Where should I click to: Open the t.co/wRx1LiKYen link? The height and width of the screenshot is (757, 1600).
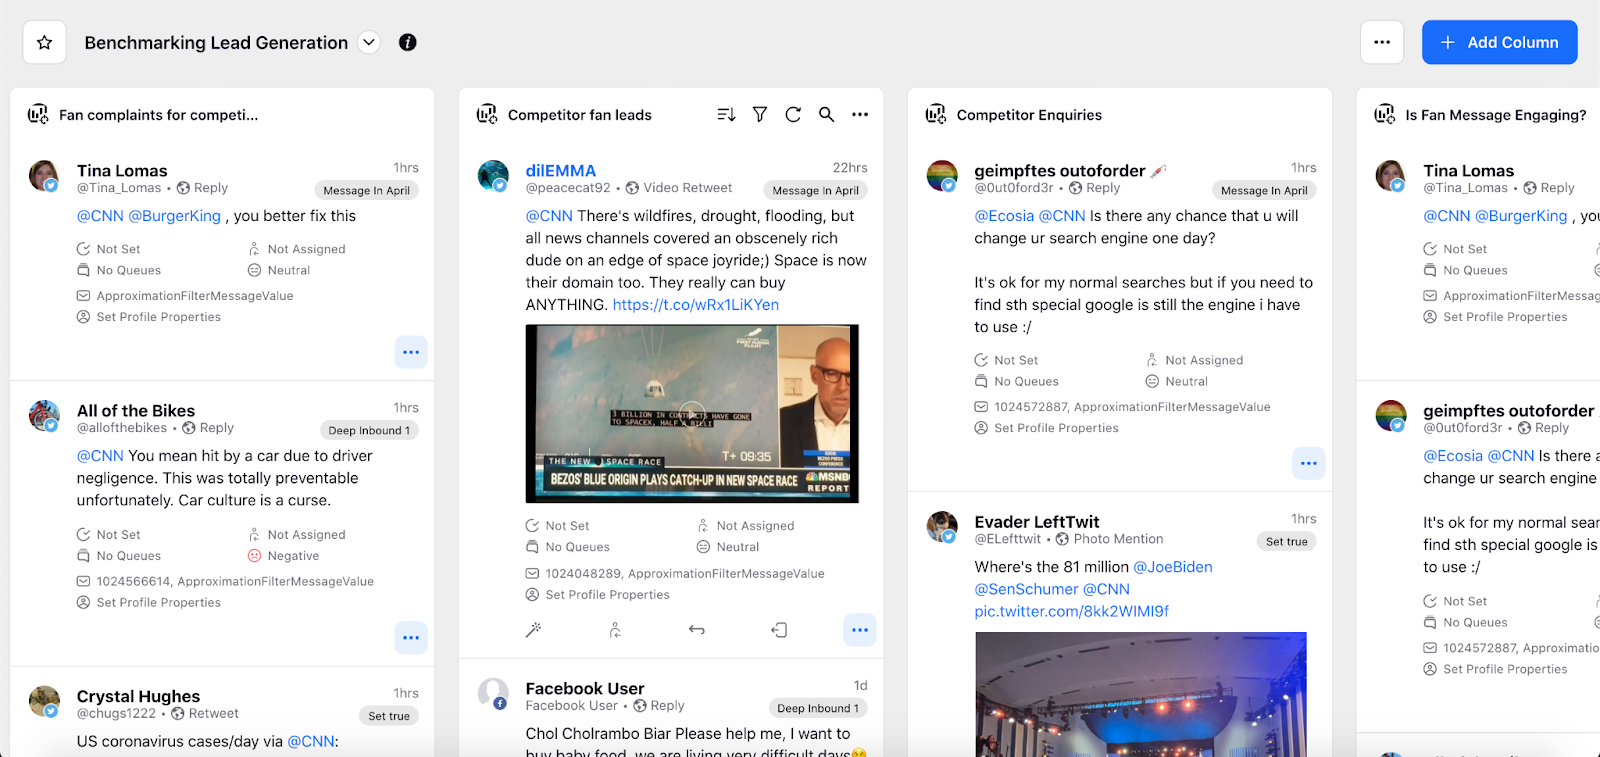point(696,305)
